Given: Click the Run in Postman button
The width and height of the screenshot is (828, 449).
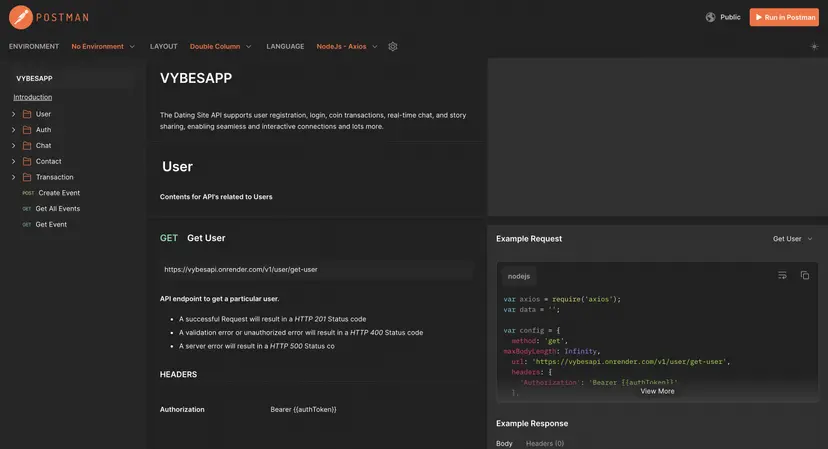Looking at the screenshot, I should tap(784, 17).
